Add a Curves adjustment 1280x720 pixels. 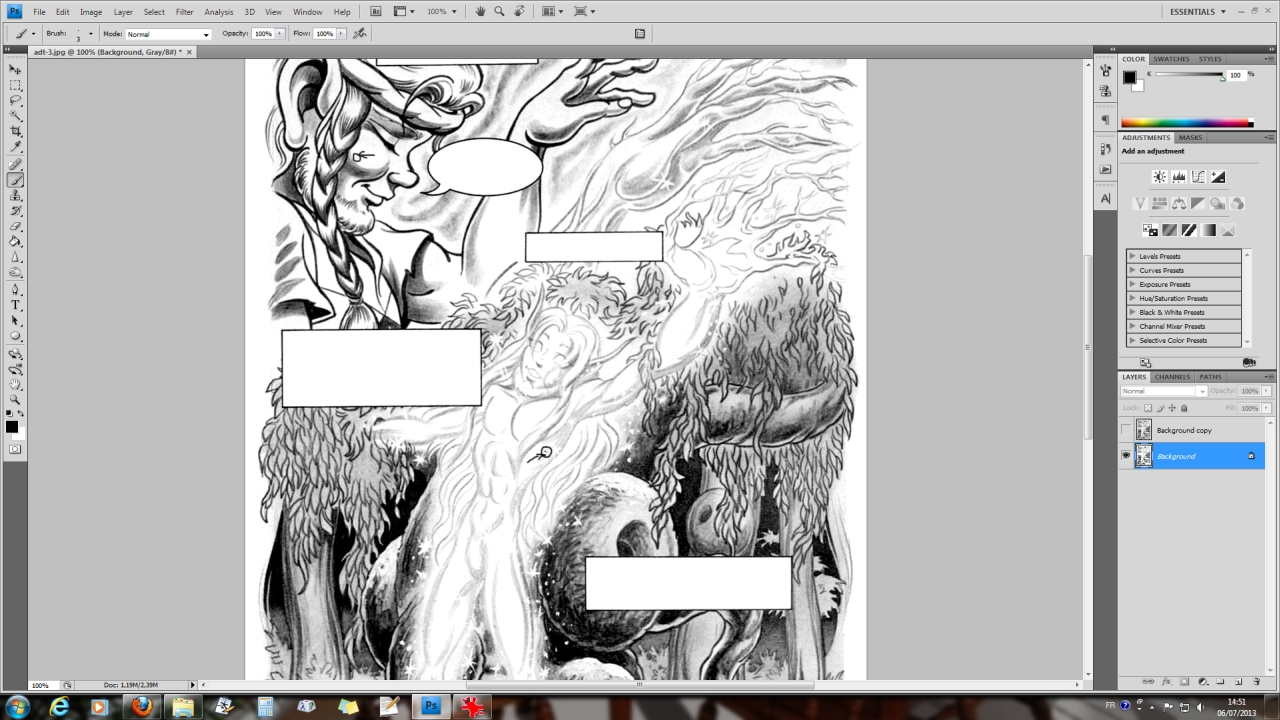click(x=1198, y=177)
